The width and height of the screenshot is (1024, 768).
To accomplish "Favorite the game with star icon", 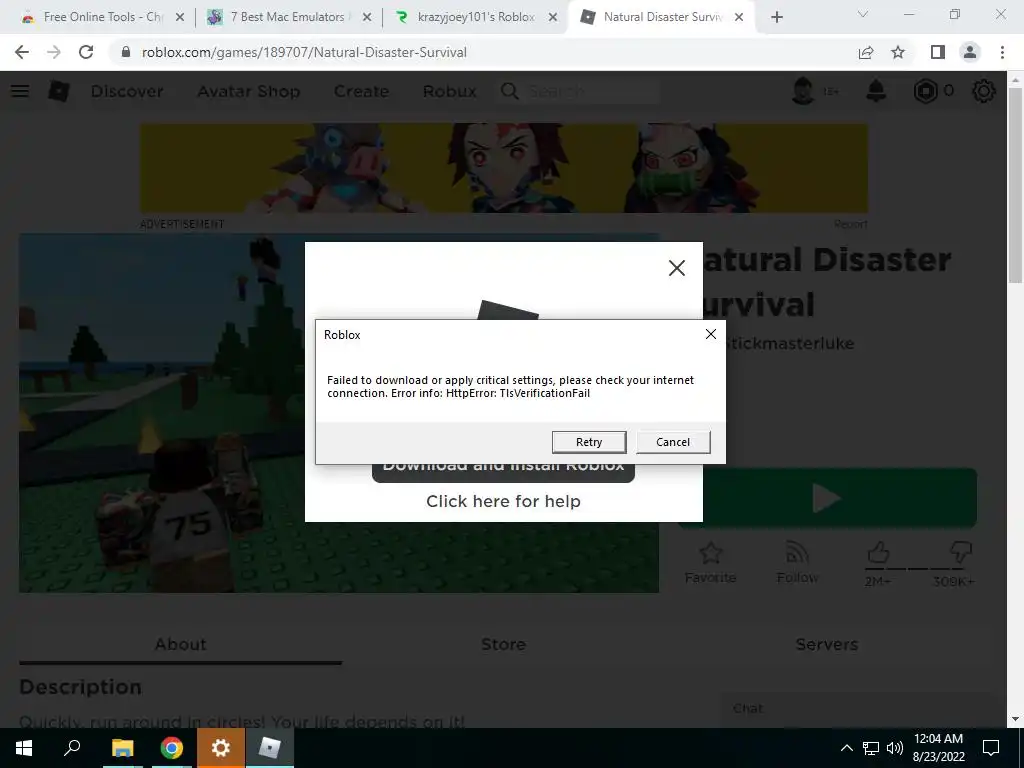I will tap(710, 553).
